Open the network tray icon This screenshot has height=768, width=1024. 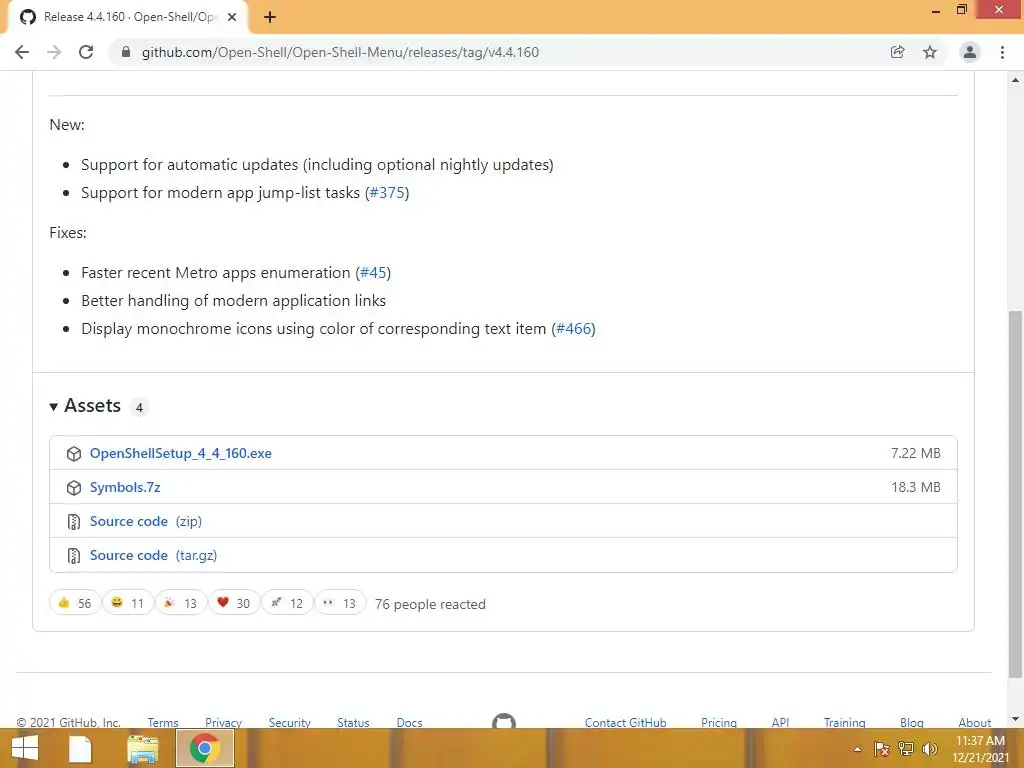(906, 749)
